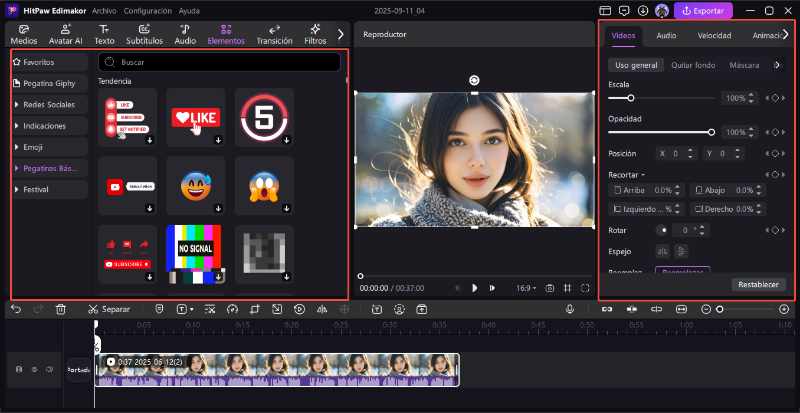Zoom in the timeline with plus icon
The image size is (800, 413).
(784, 309)
